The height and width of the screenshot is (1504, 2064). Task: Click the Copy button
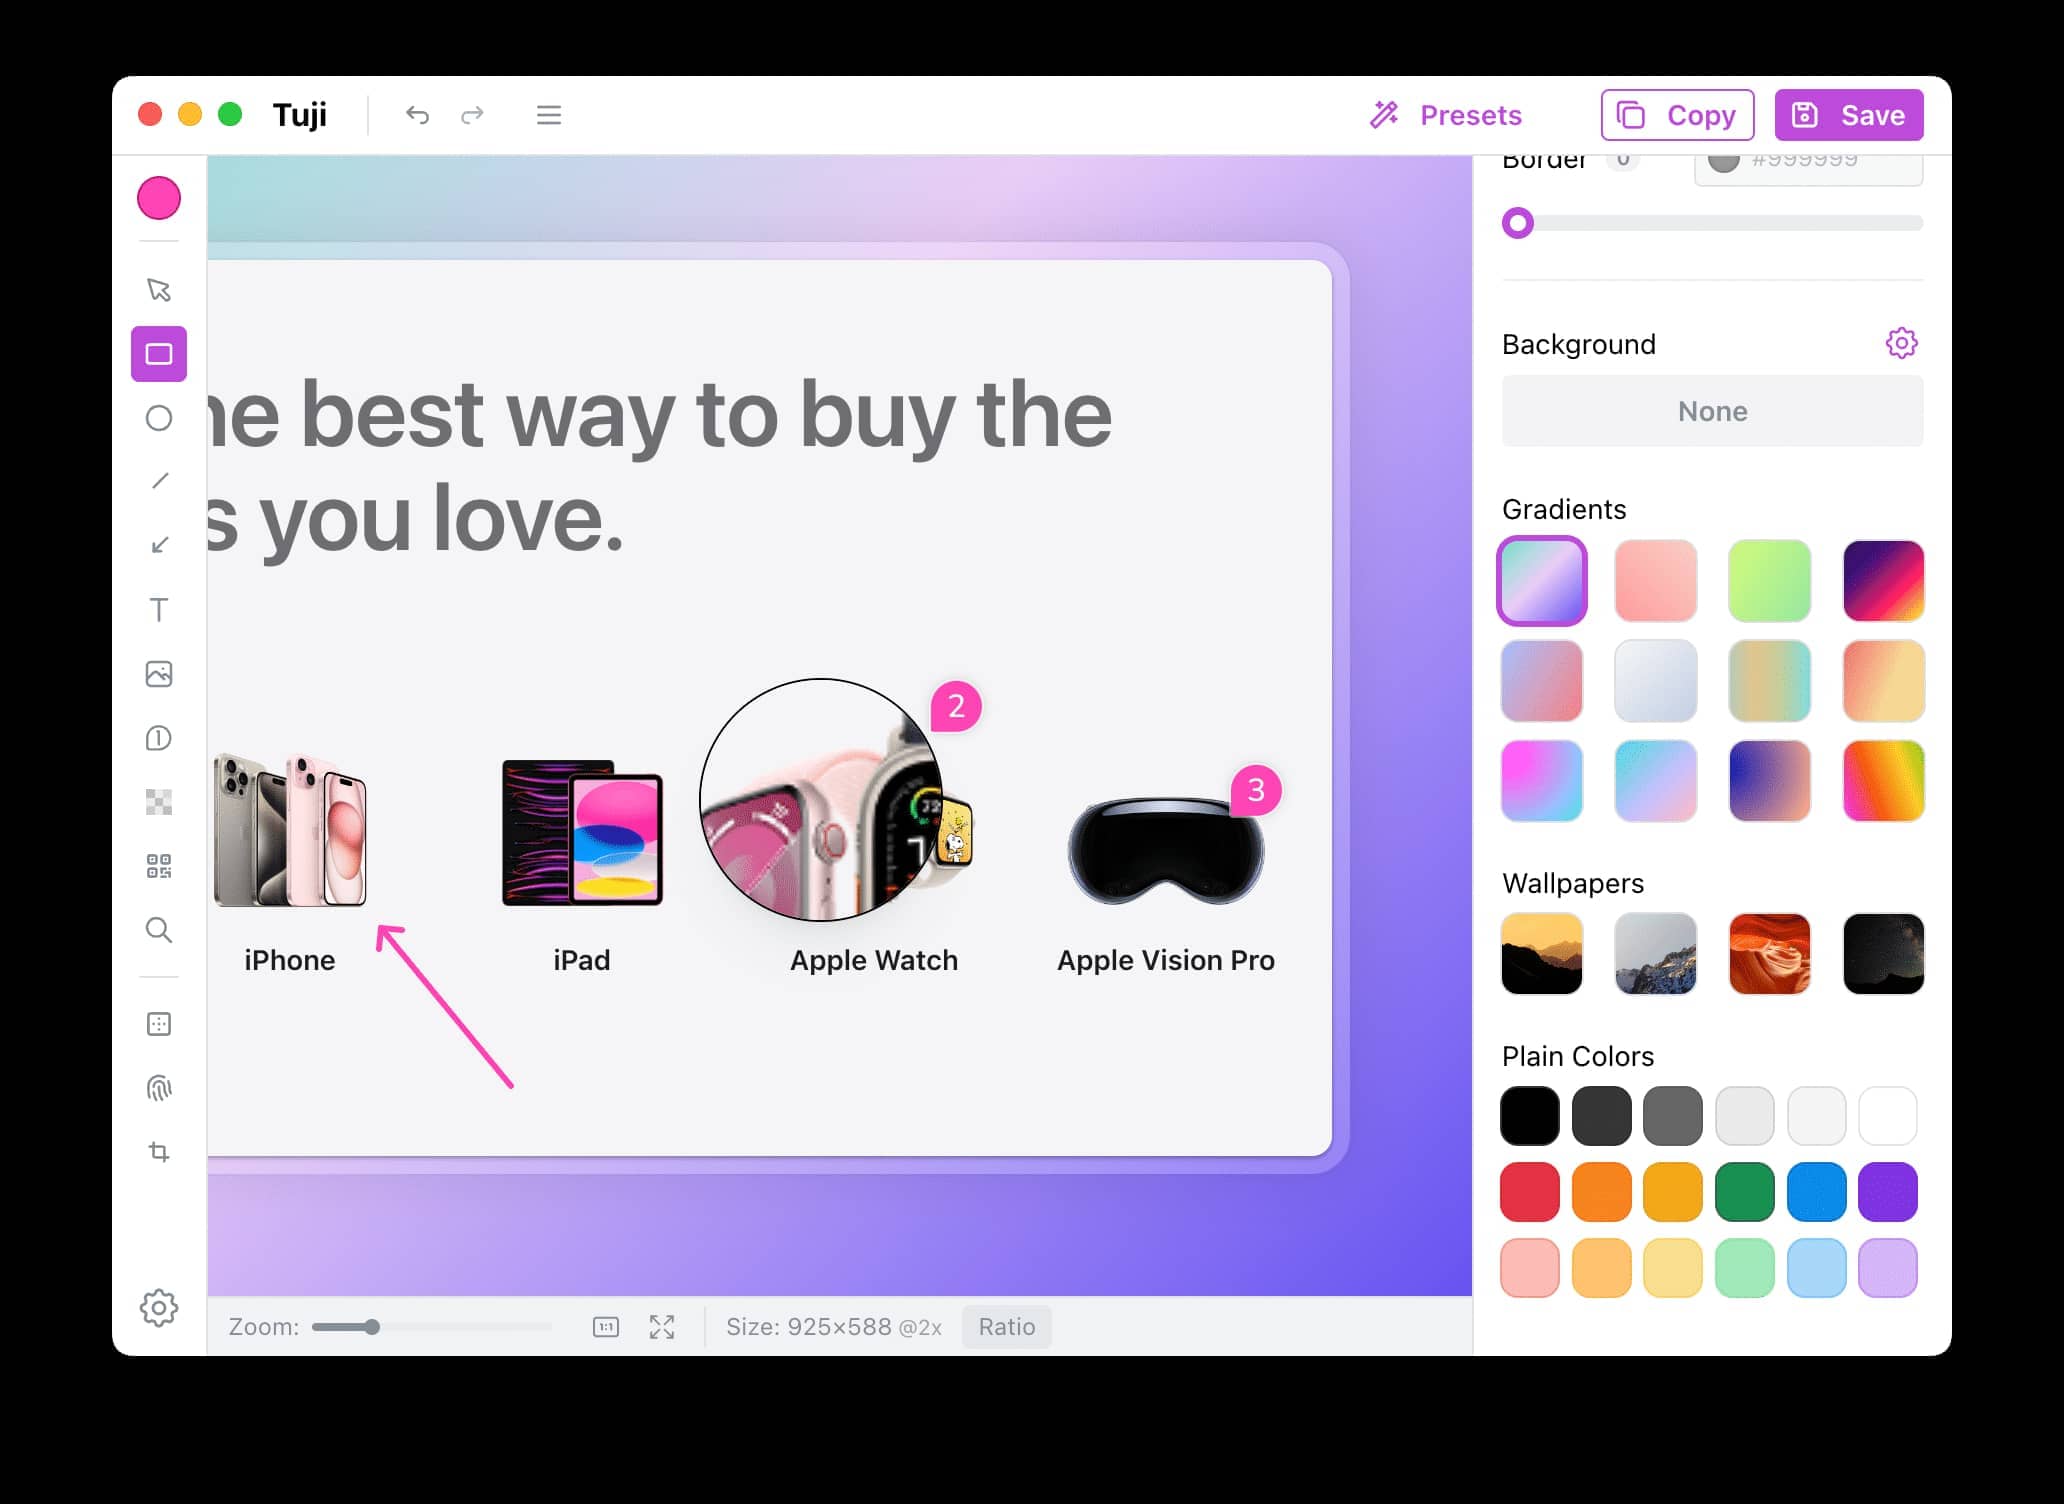point(1677,115)
